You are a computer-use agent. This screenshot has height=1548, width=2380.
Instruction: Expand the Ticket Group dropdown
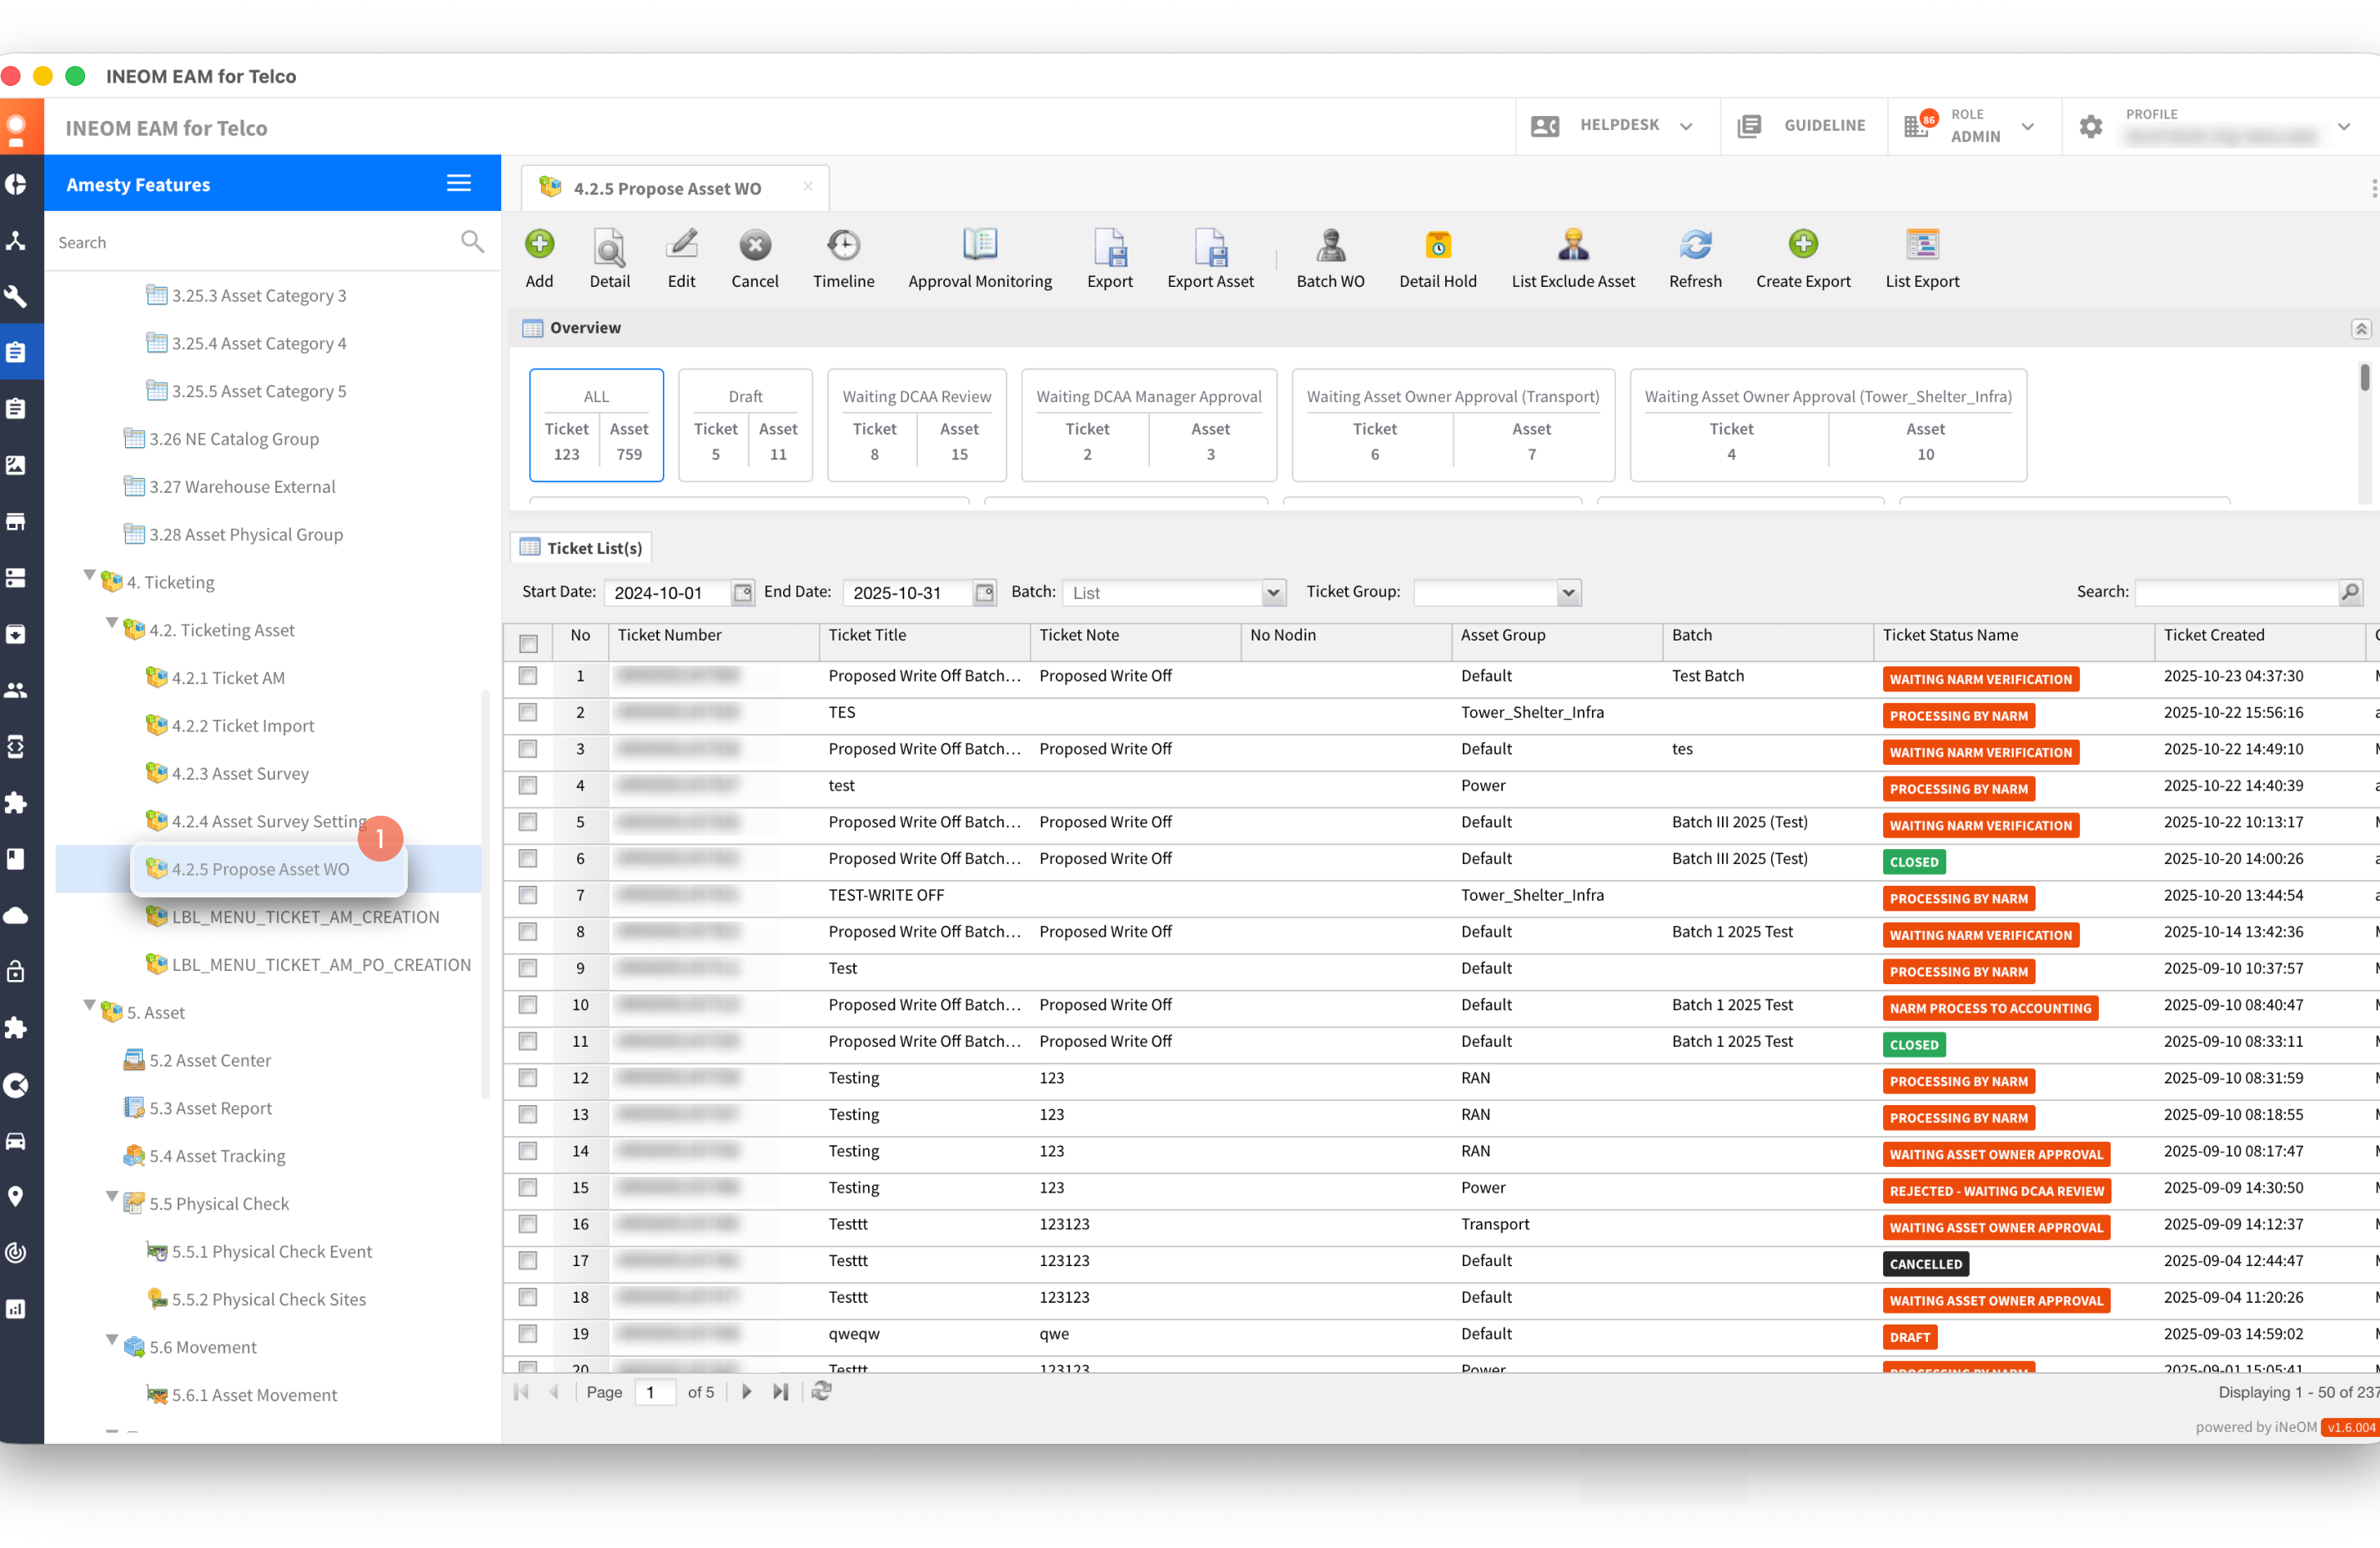(1568, 593)
